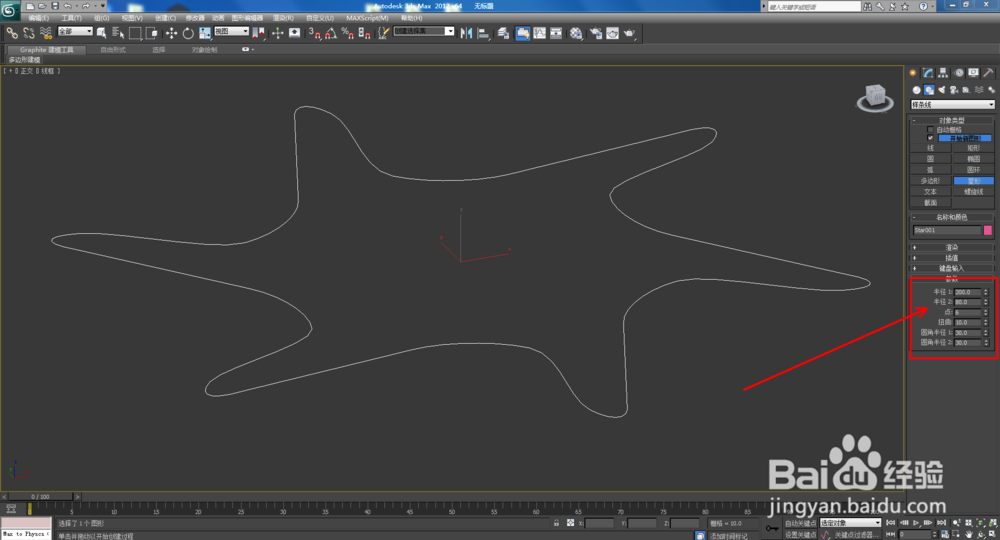Open the pink object color swatch
This screenshot has height=540, width=1000.
[988, 230]
